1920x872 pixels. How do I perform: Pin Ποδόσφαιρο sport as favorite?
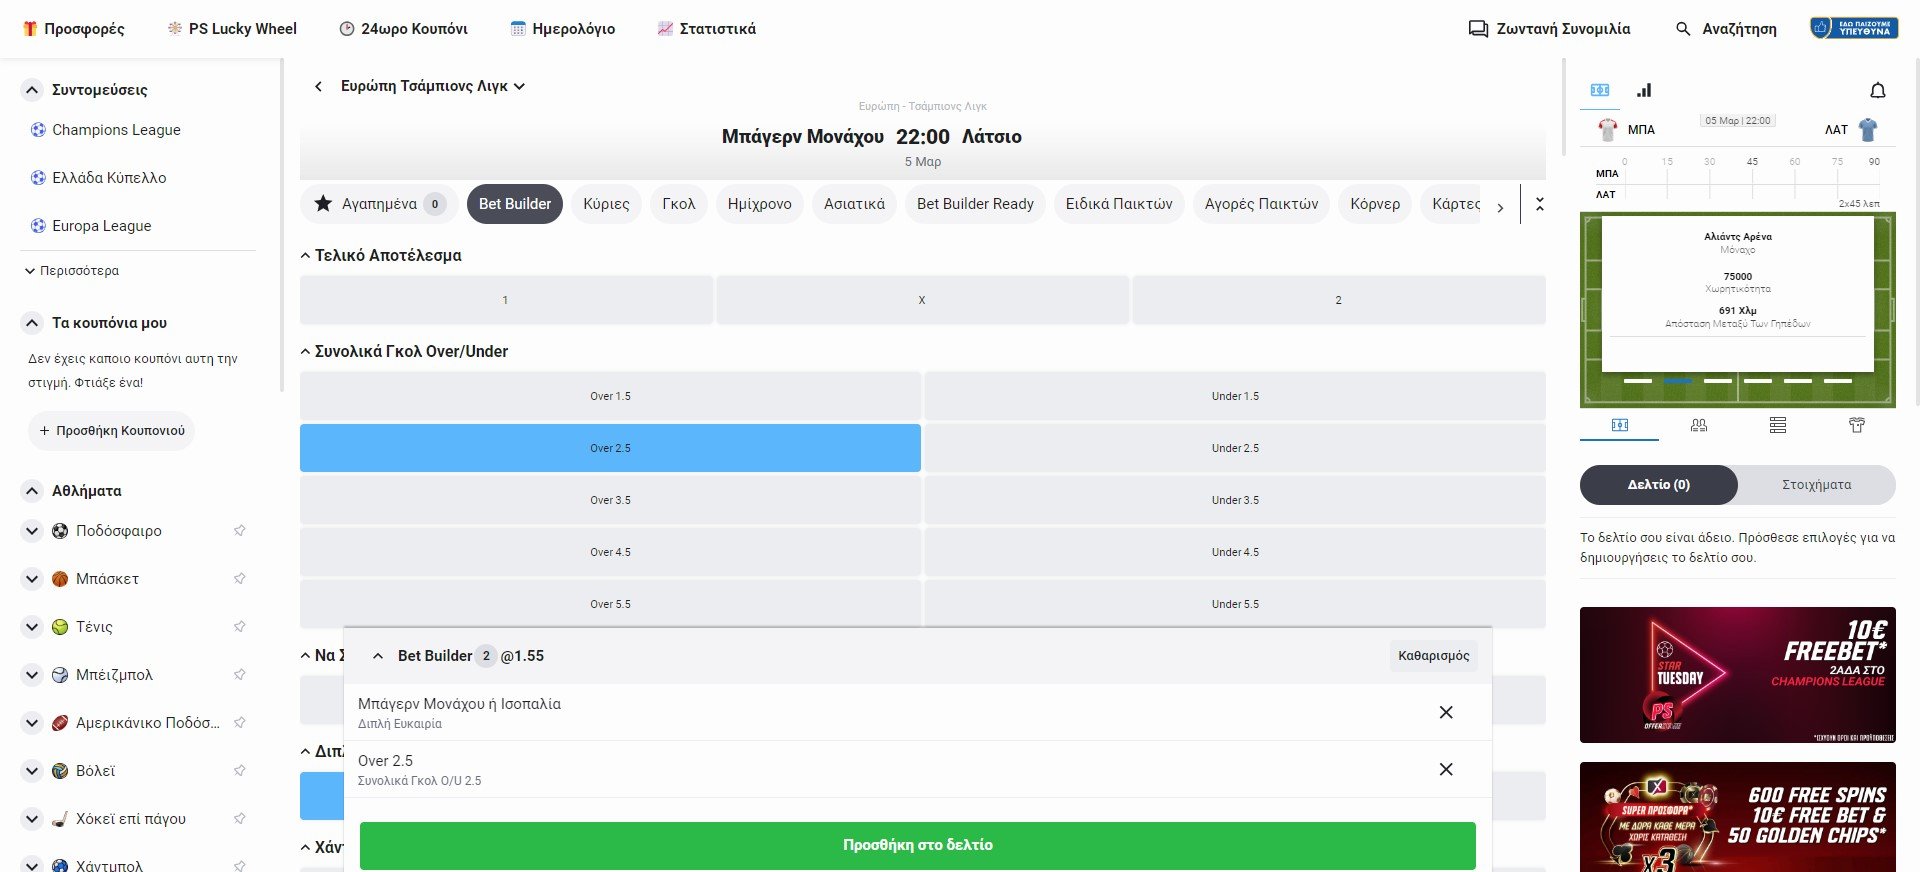coord(240,531)
